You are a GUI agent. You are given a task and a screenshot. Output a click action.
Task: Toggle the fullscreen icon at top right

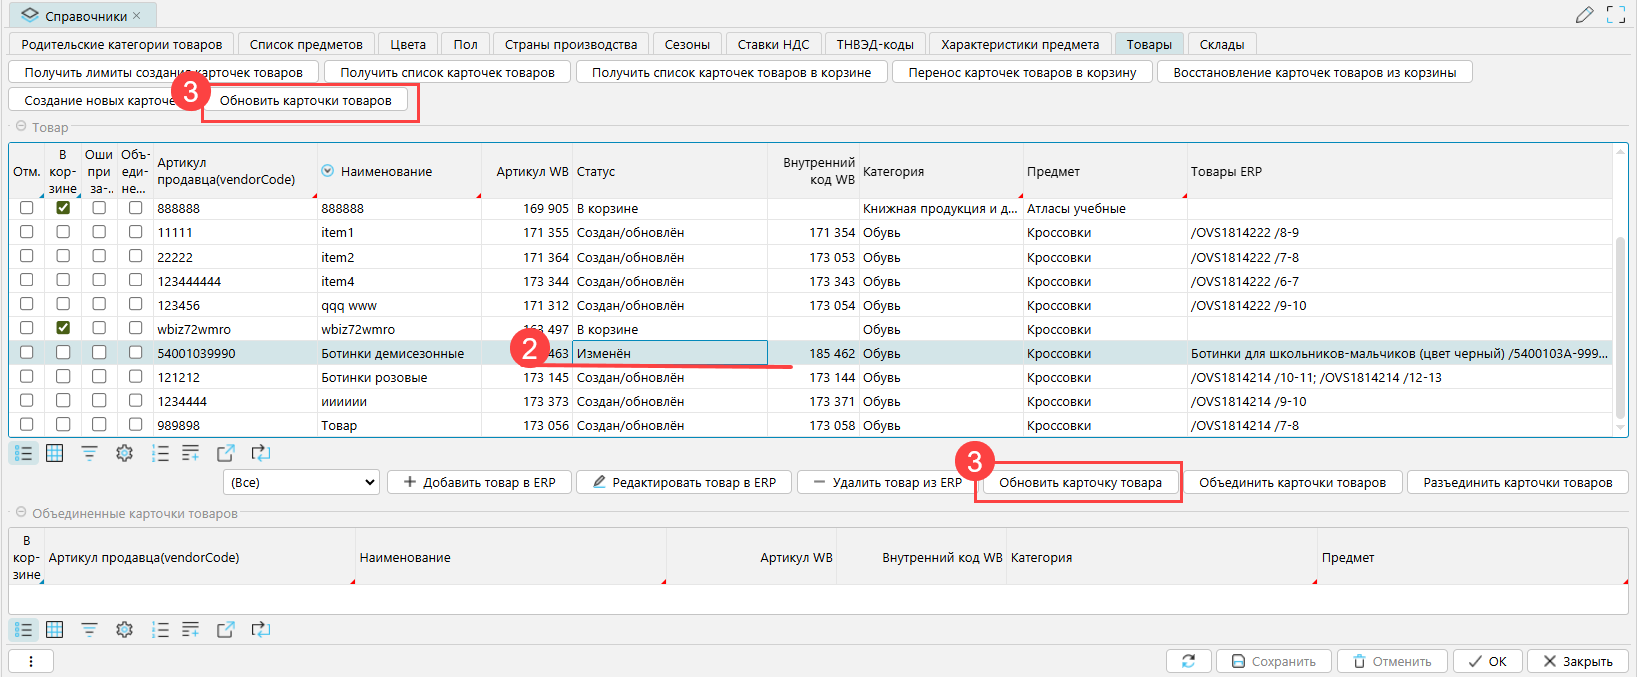coord(1615,15)
